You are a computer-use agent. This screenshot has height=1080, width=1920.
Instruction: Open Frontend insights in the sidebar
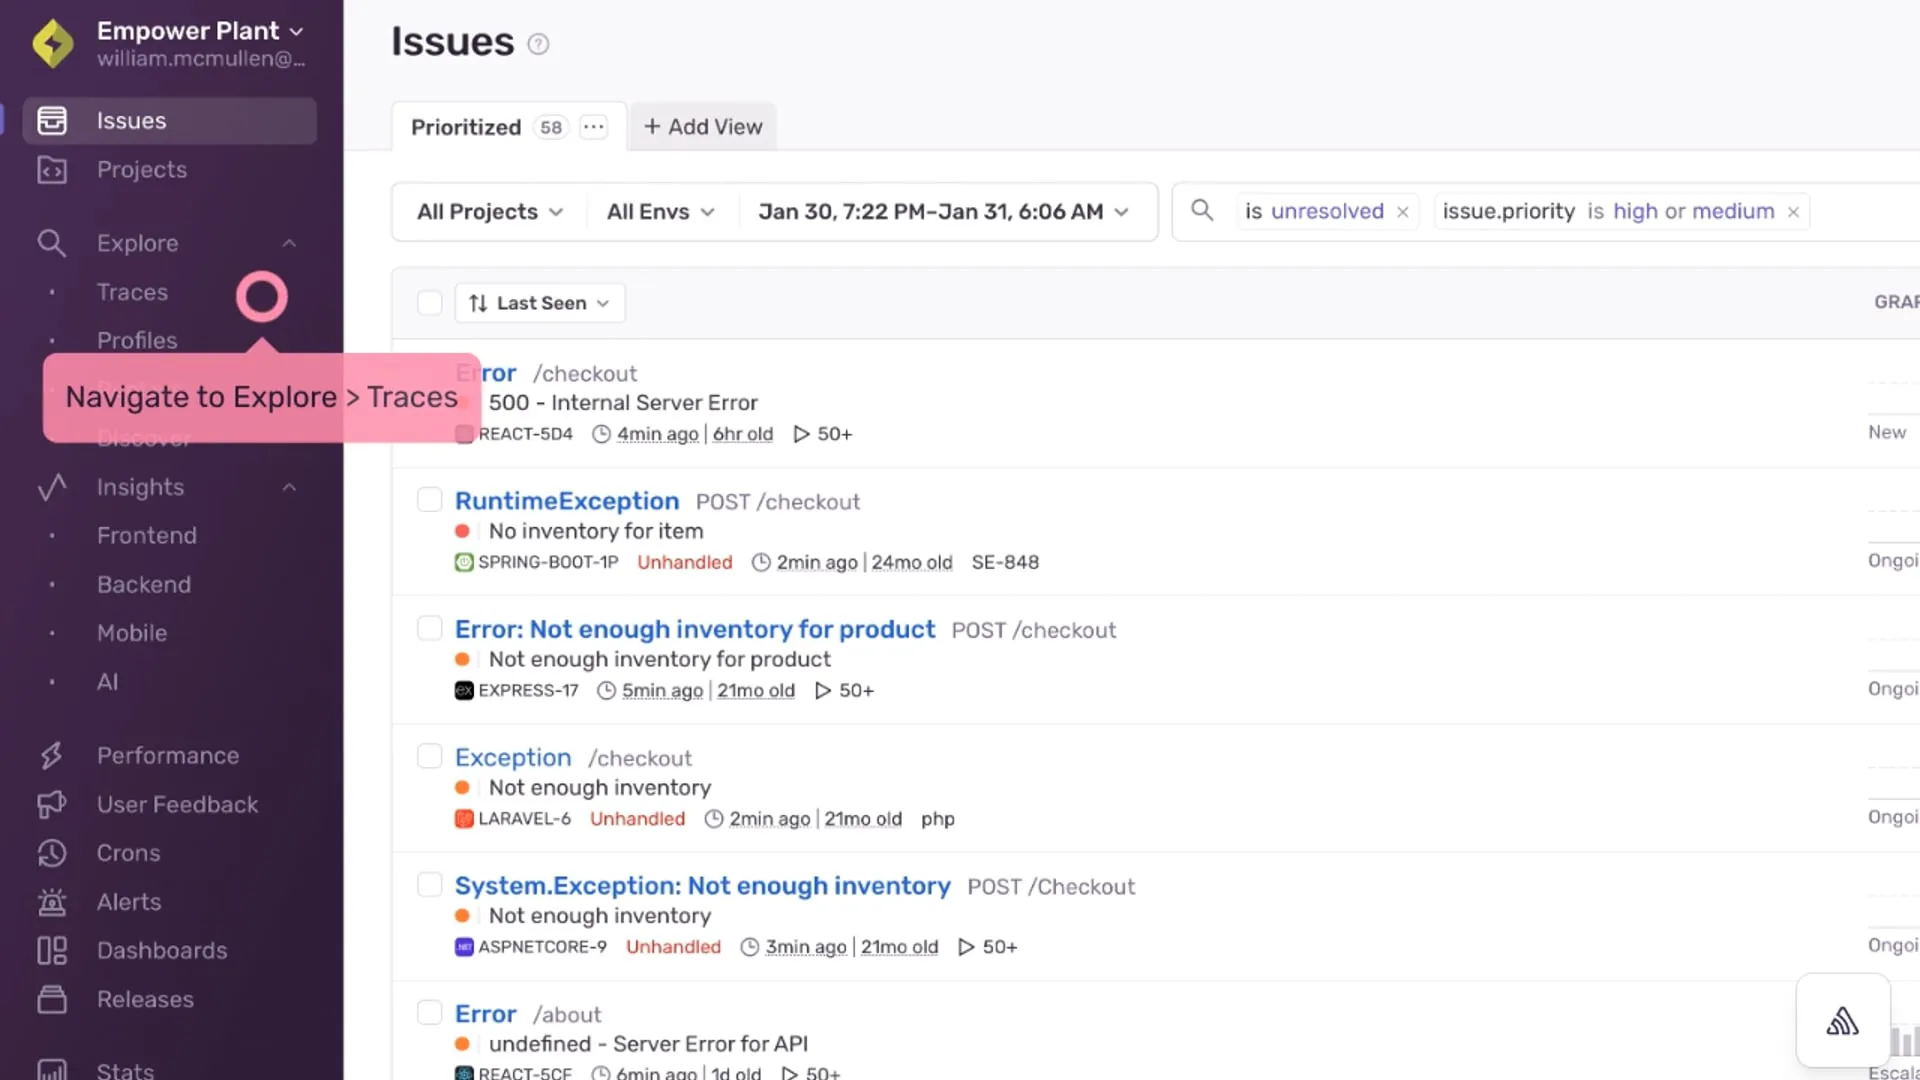(x=147, y=535)
